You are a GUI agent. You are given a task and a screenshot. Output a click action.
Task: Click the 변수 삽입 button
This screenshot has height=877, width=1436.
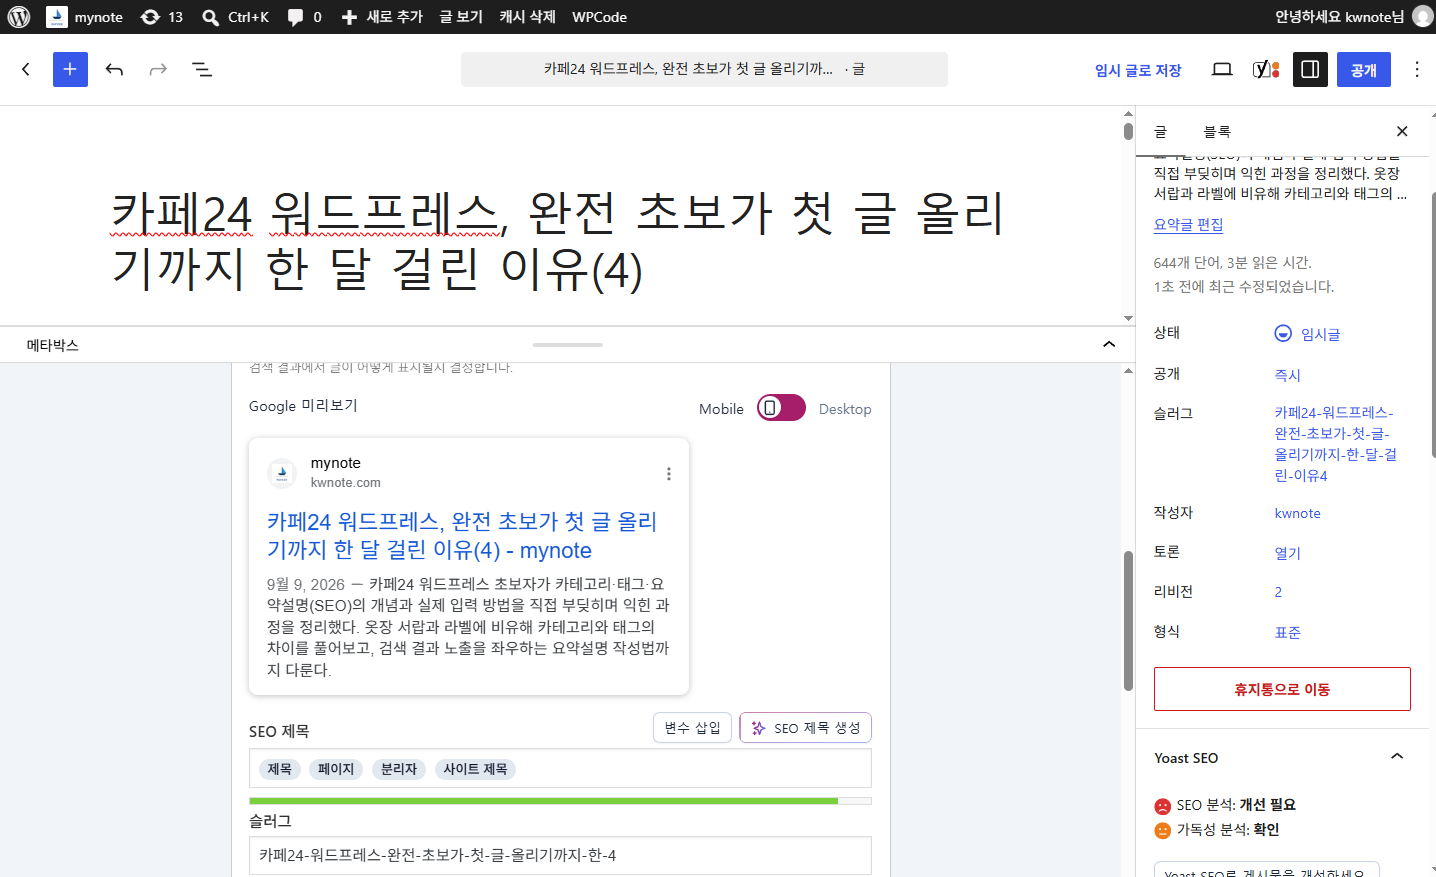[x=693, y=728]
